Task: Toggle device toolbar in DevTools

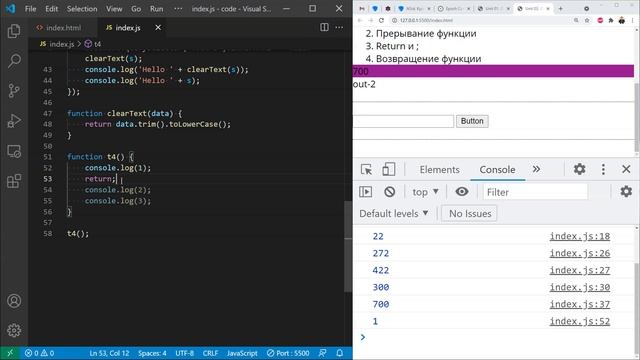Action: (388, 169)
